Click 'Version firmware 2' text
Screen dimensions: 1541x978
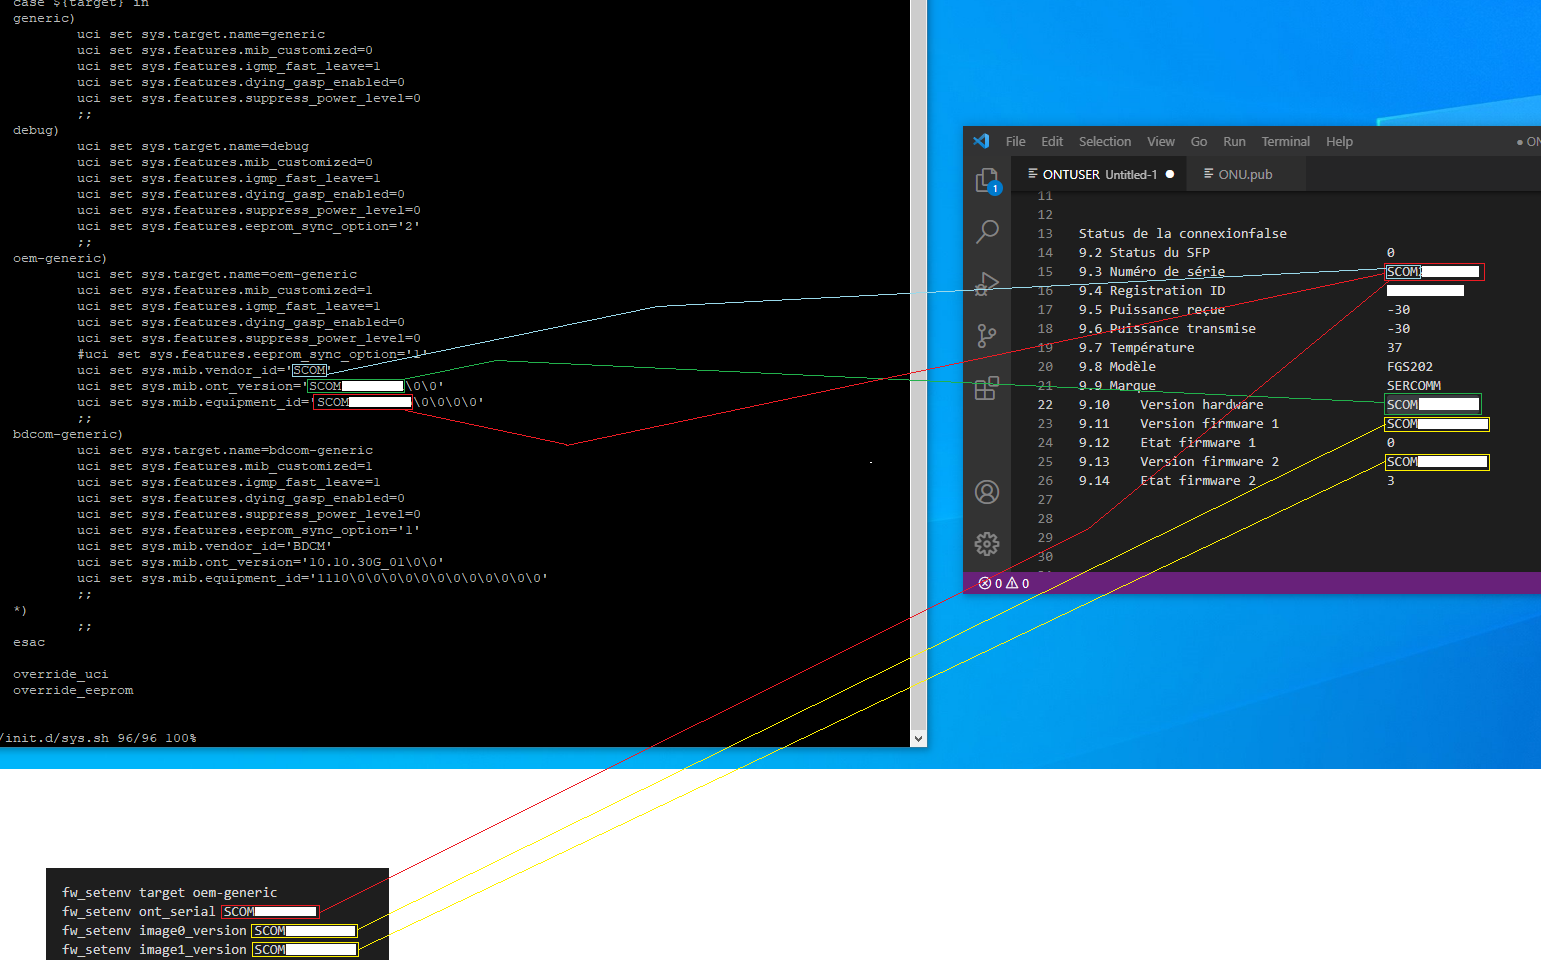point(1209,462)
